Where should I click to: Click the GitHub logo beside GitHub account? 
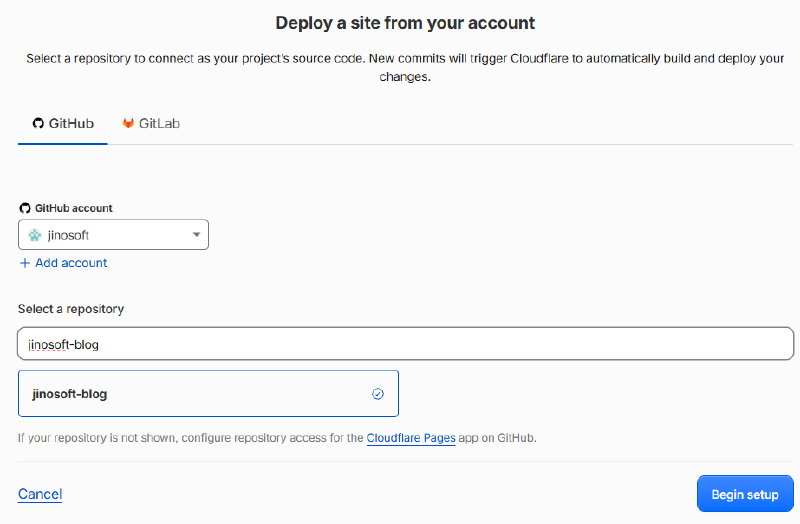pos(24,208)
